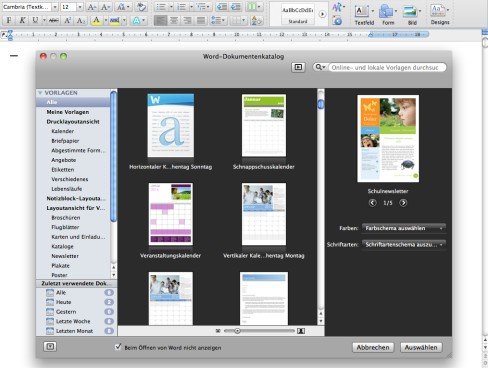This screenshot has height=368, width=488.
Task: Toggle bold formatting (F button)
Action: [x=9, y=20]
